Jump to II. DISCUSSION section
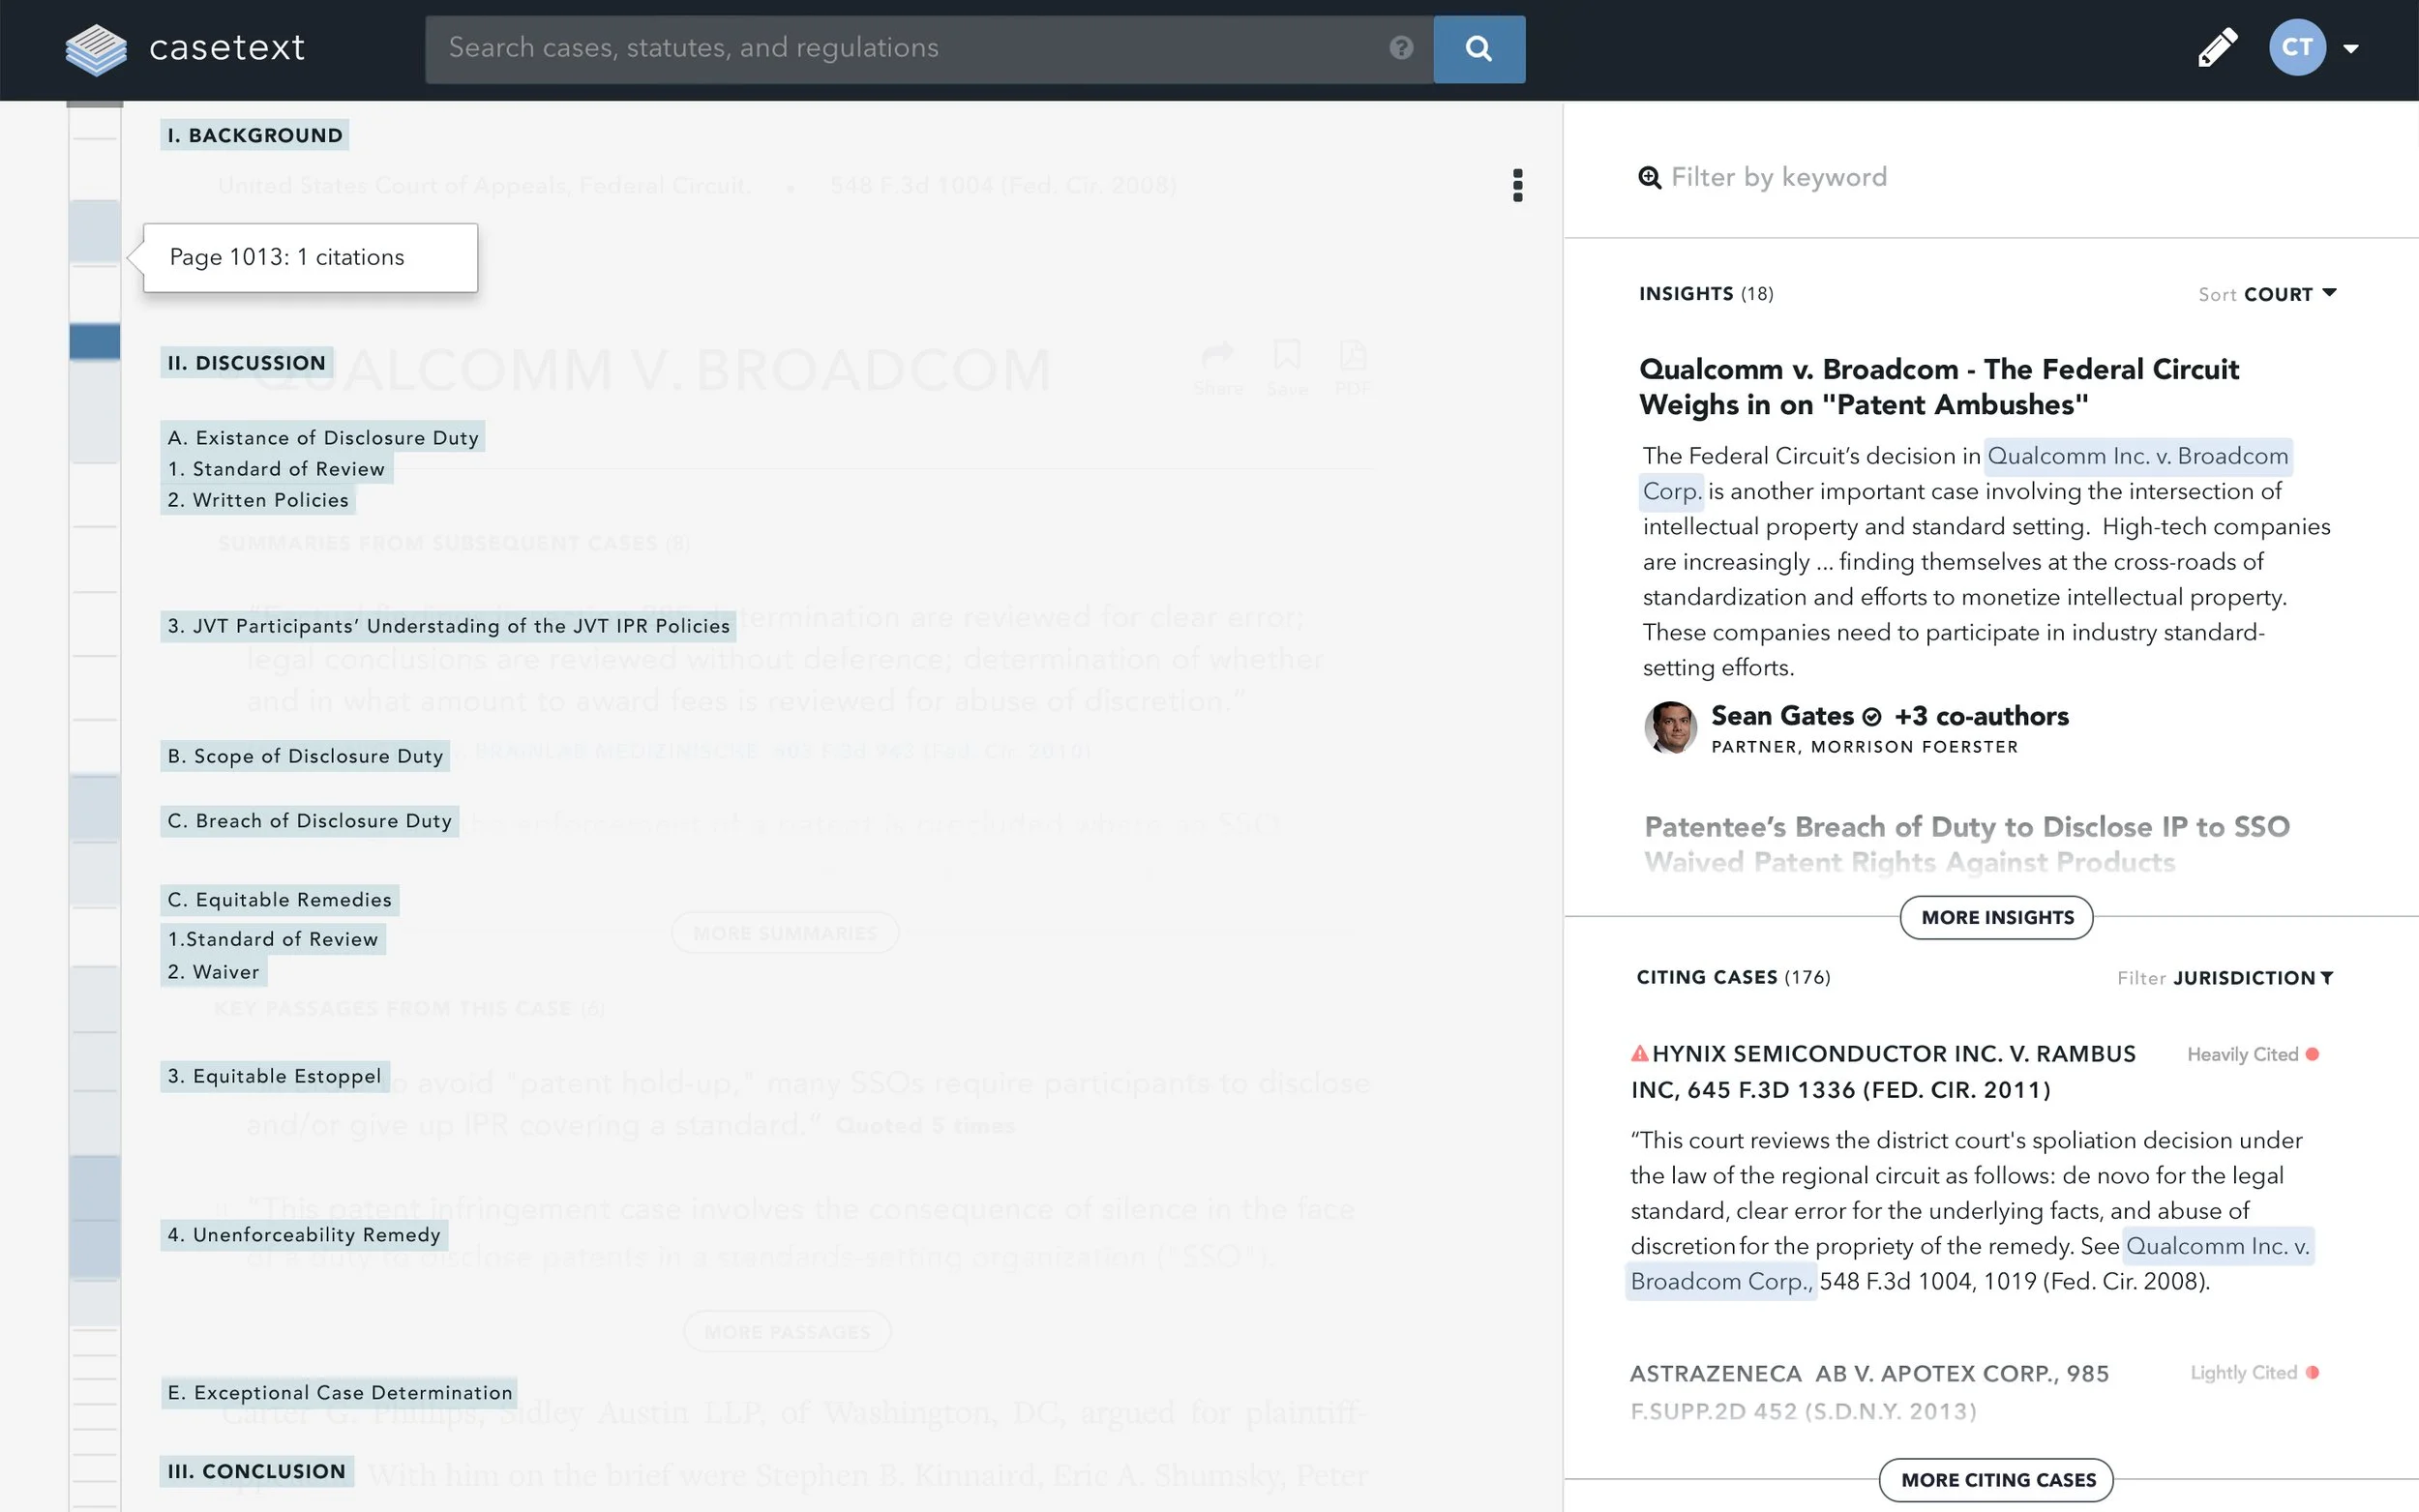Viewport: 2419px width, 1512px height. pos(246,363)
